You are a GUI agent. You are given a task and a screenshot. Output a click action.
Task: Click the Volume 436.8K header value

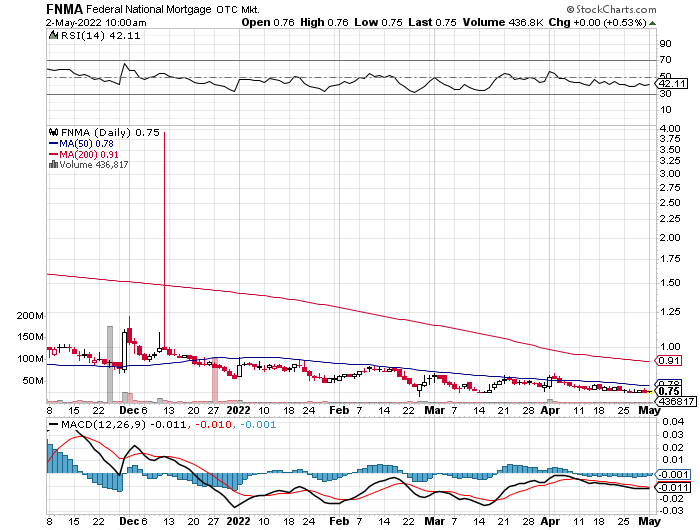pyautogui.click(x=503, y=22)
